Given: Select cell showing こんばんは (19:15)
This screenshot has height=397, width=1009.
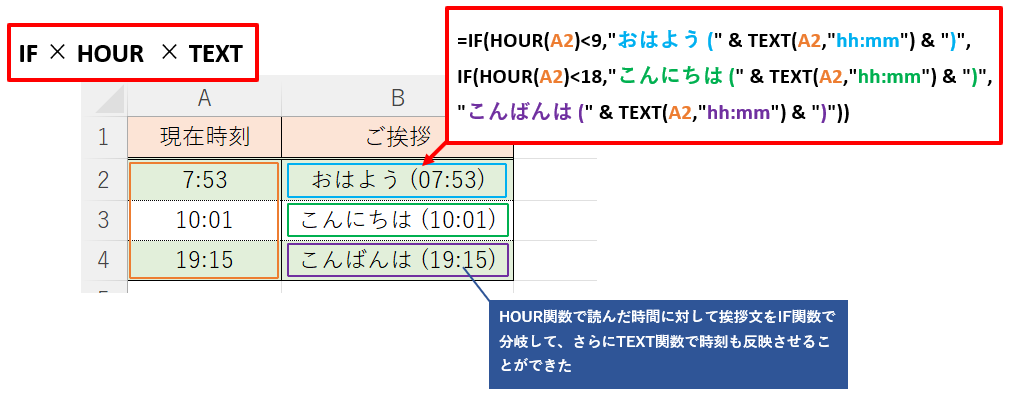Looking at the screenshot, I should coord(398,260).
